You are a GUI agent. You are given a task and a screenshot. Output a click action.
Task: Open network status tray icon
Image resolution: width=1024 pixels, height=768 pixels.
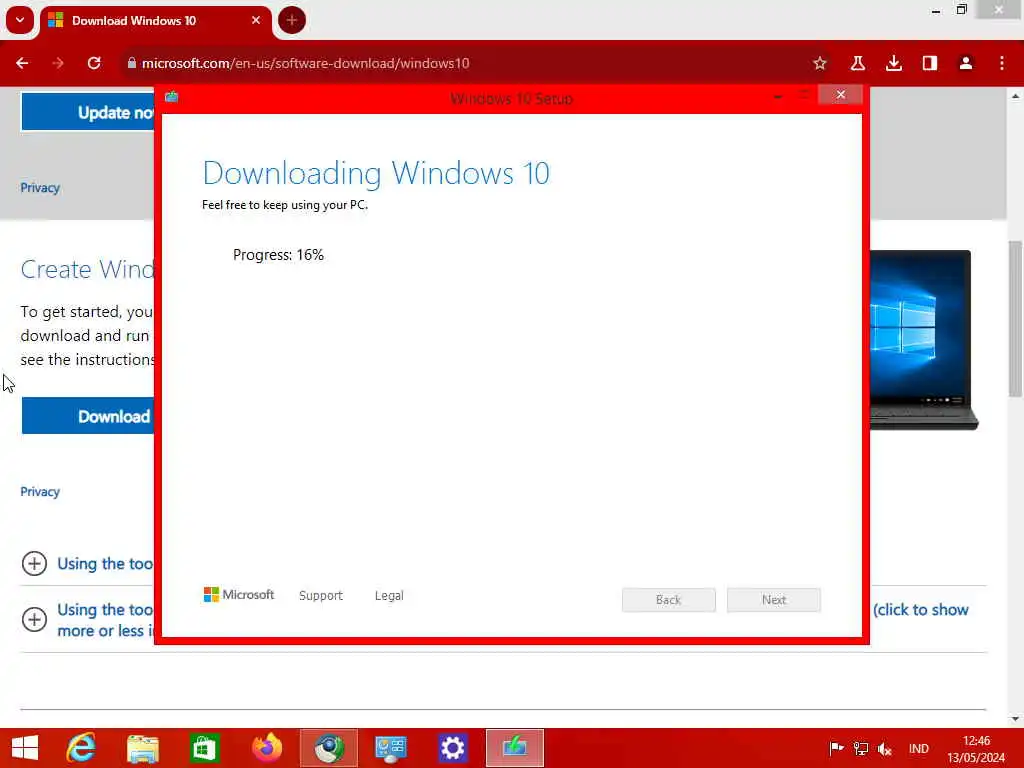click(x=861, y=748)
